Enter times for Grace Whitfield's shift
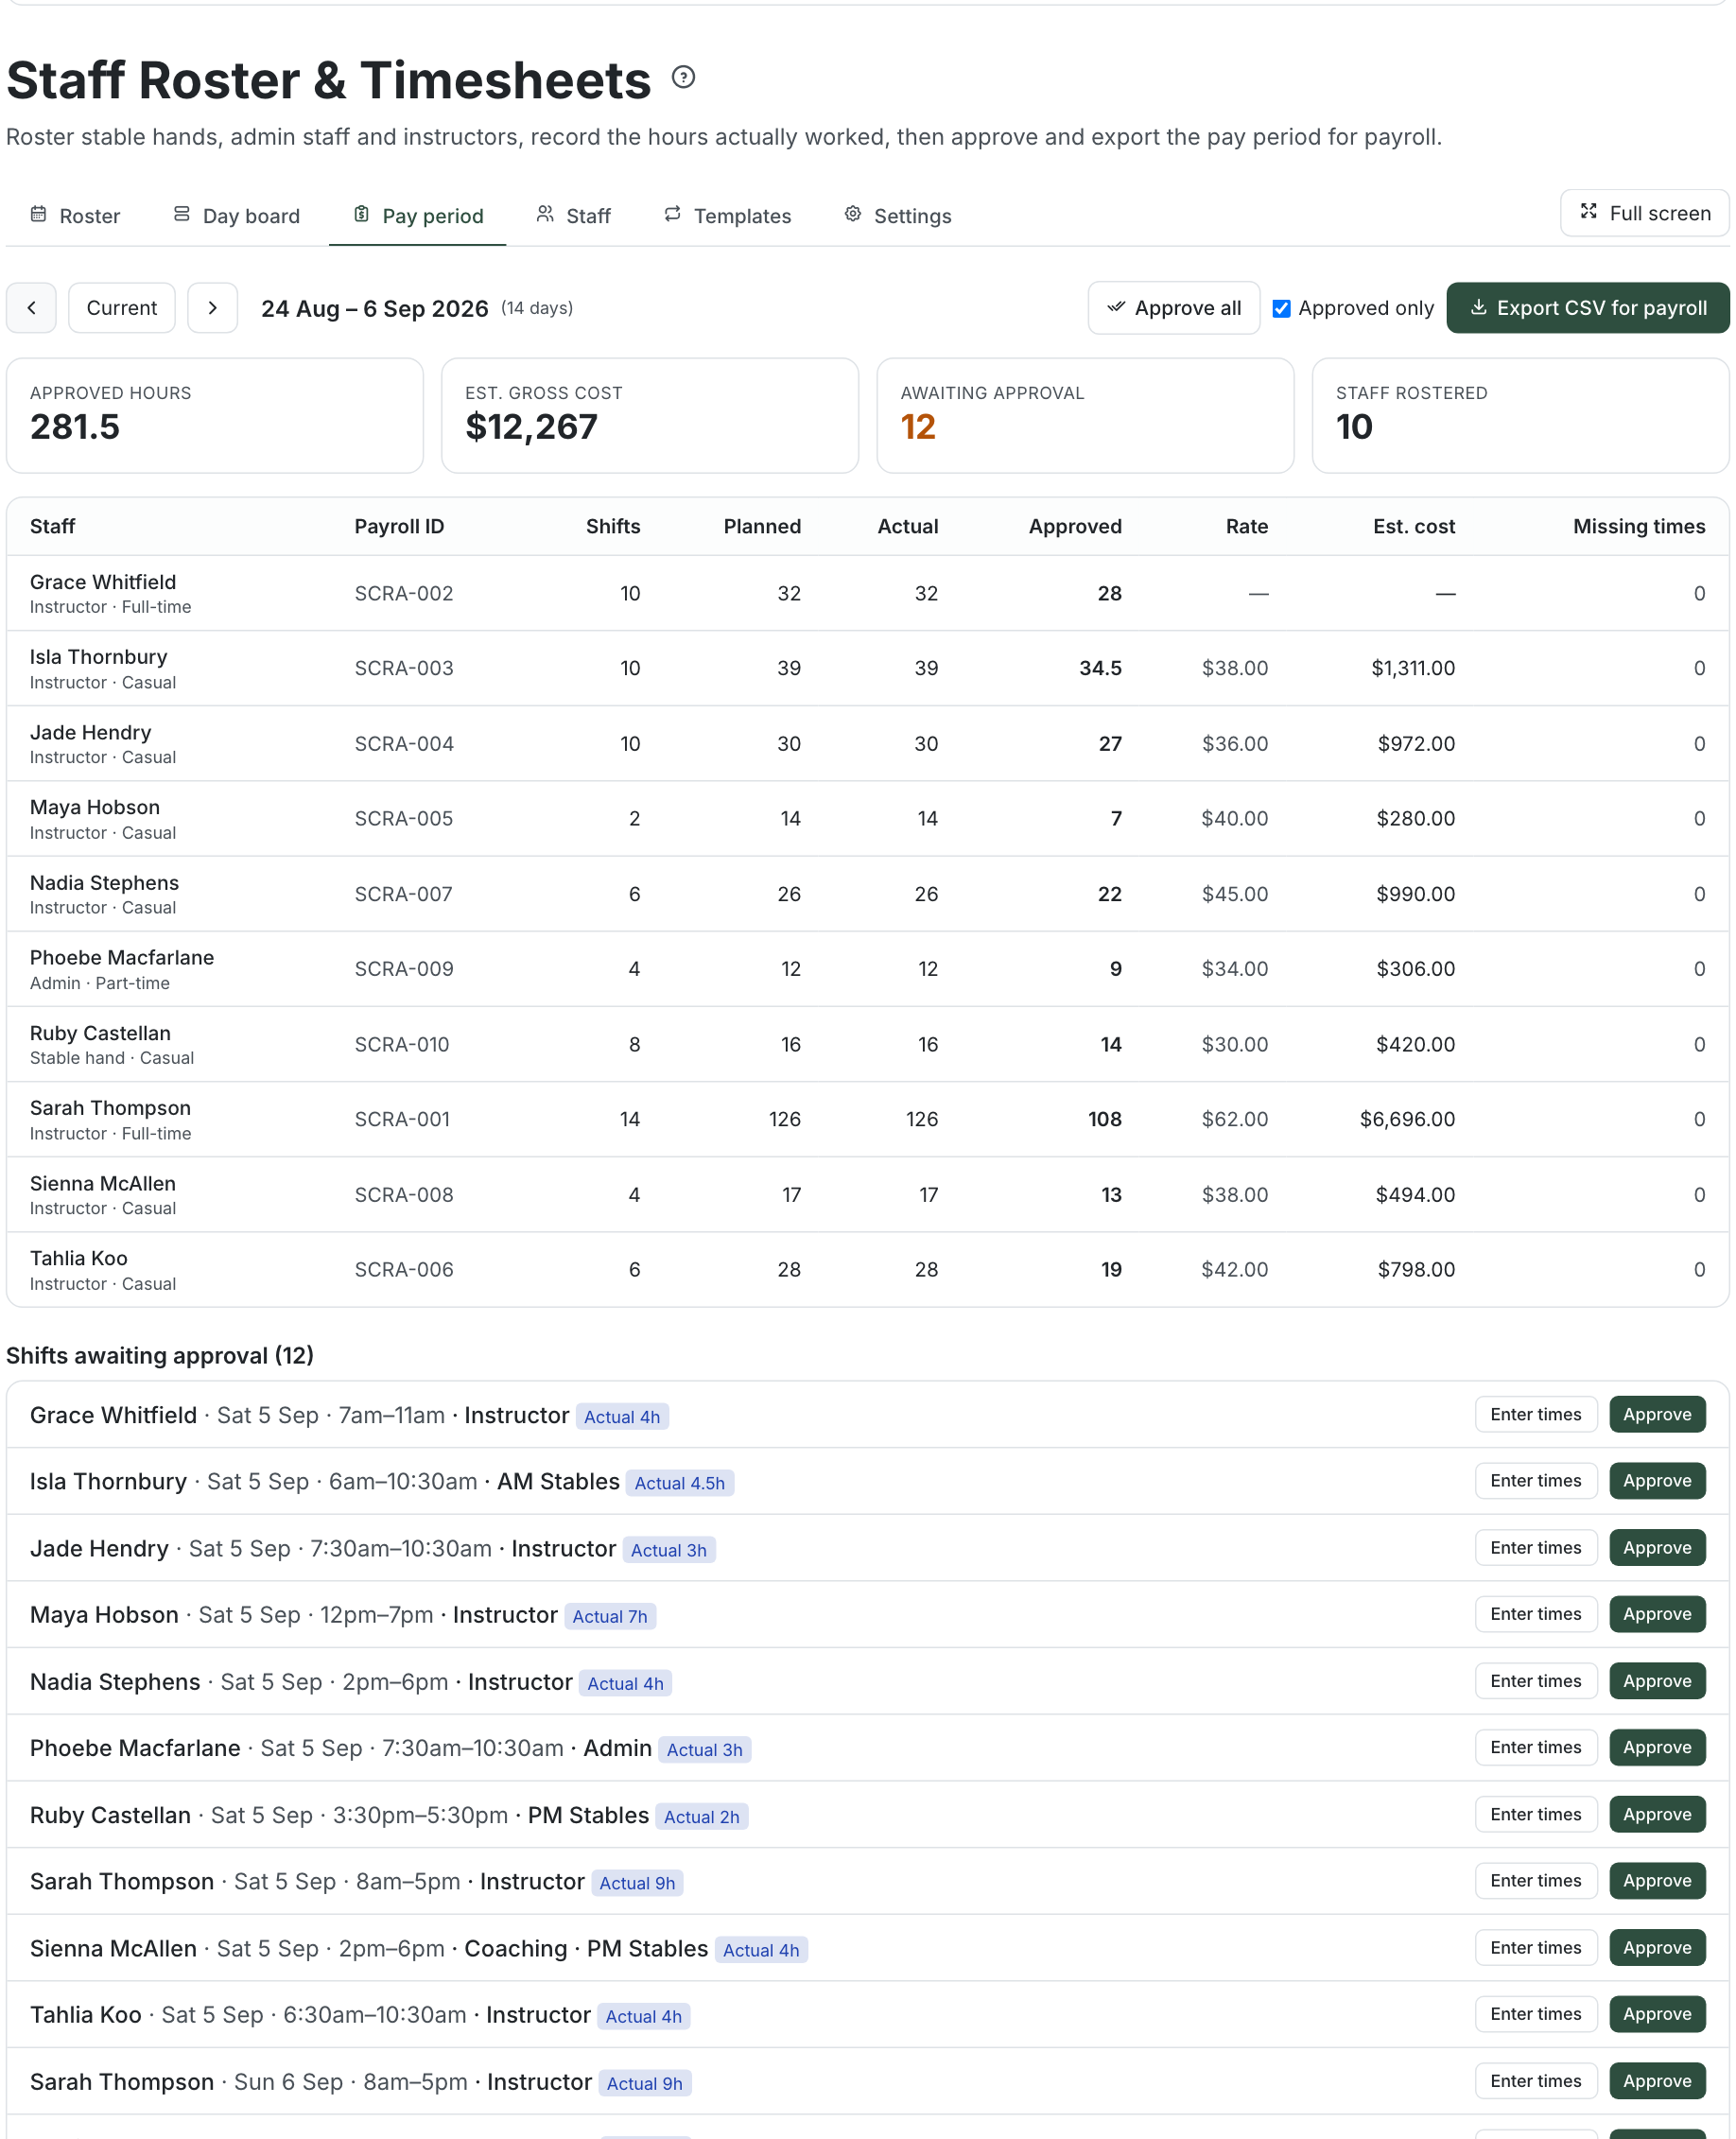 click(x=1536, y=1414)
